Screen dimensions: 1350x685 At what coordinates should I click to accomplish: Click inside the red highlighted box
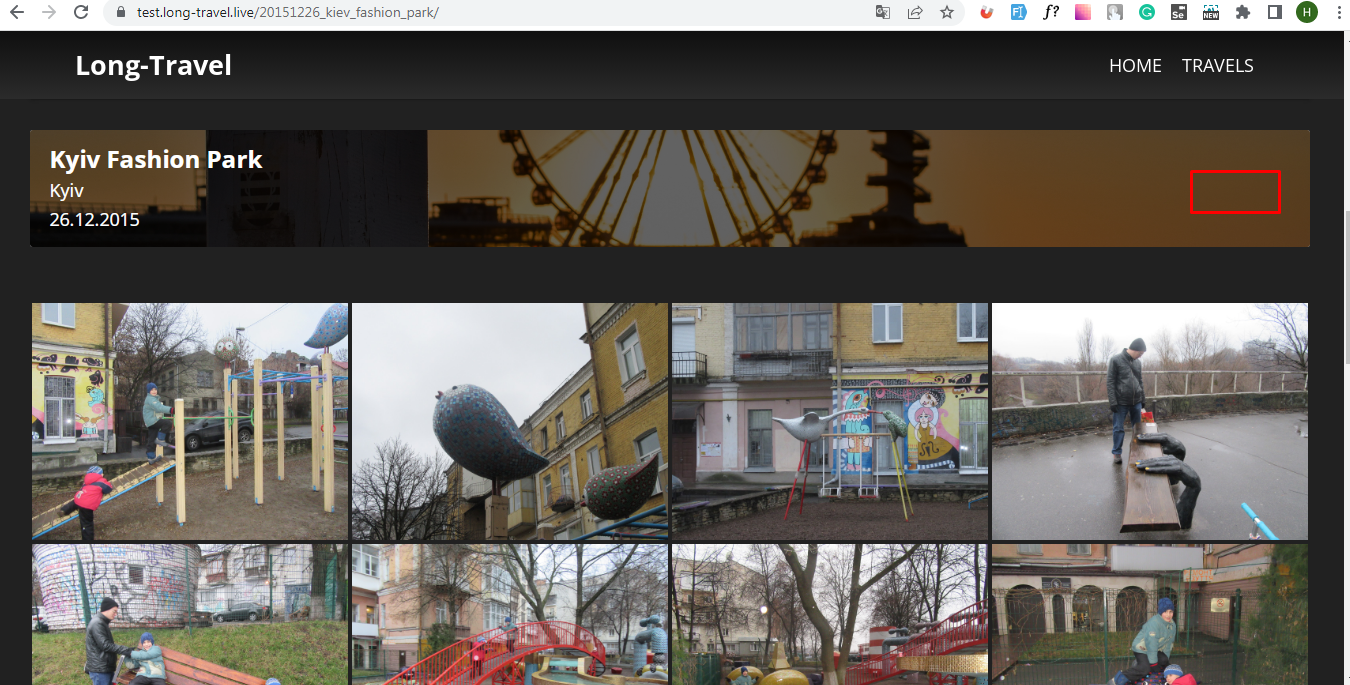point(1235,192)
